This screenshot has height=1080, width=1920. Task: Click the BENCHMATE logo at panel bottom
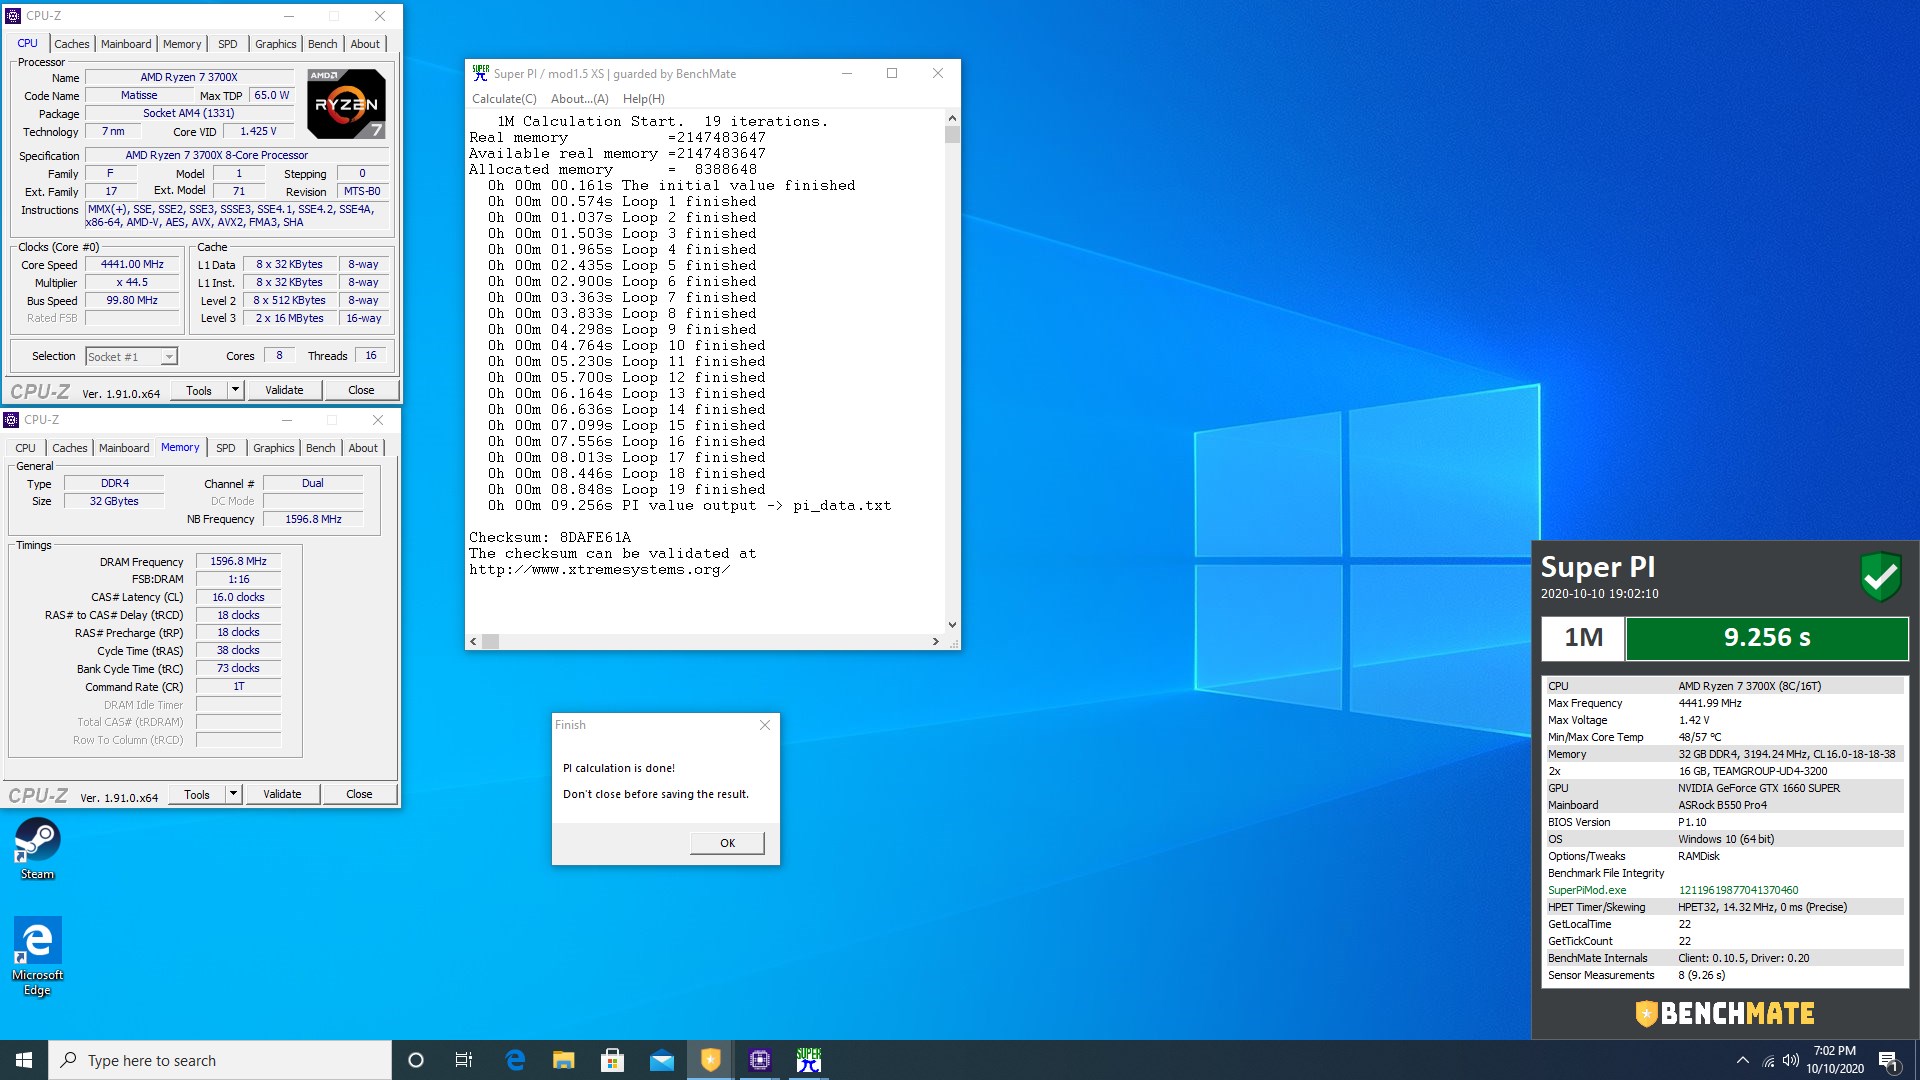[x=1725, y=1014]
